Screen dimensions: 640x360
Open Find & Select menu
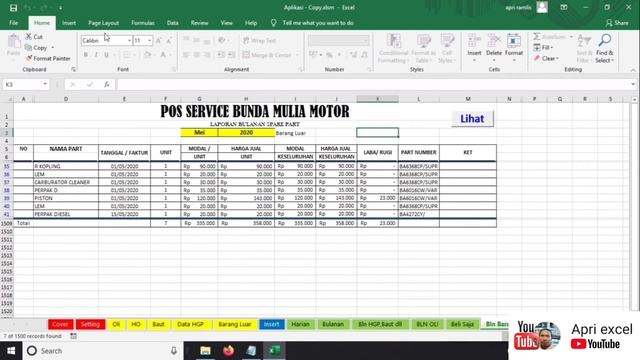pos(604,49)
